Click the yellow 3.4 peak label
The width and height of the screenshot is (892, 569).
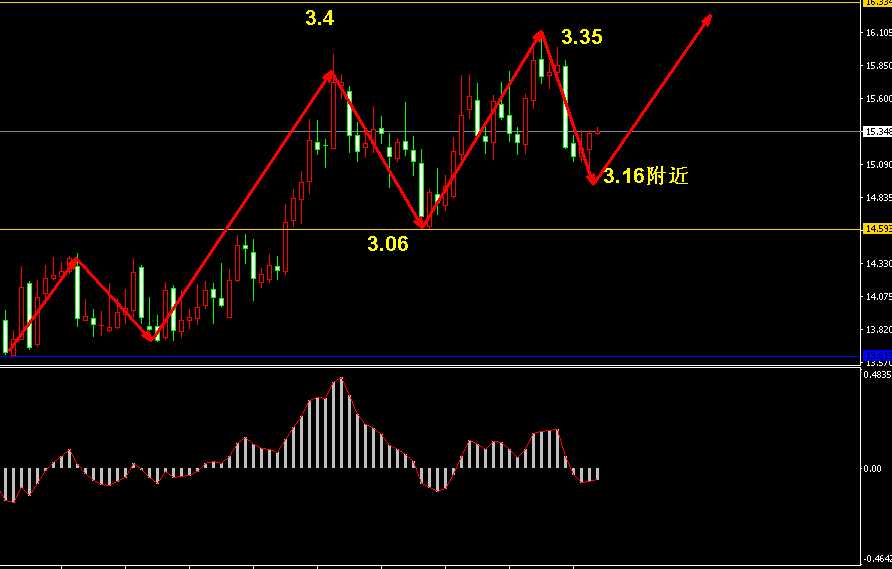coord(320,17)
